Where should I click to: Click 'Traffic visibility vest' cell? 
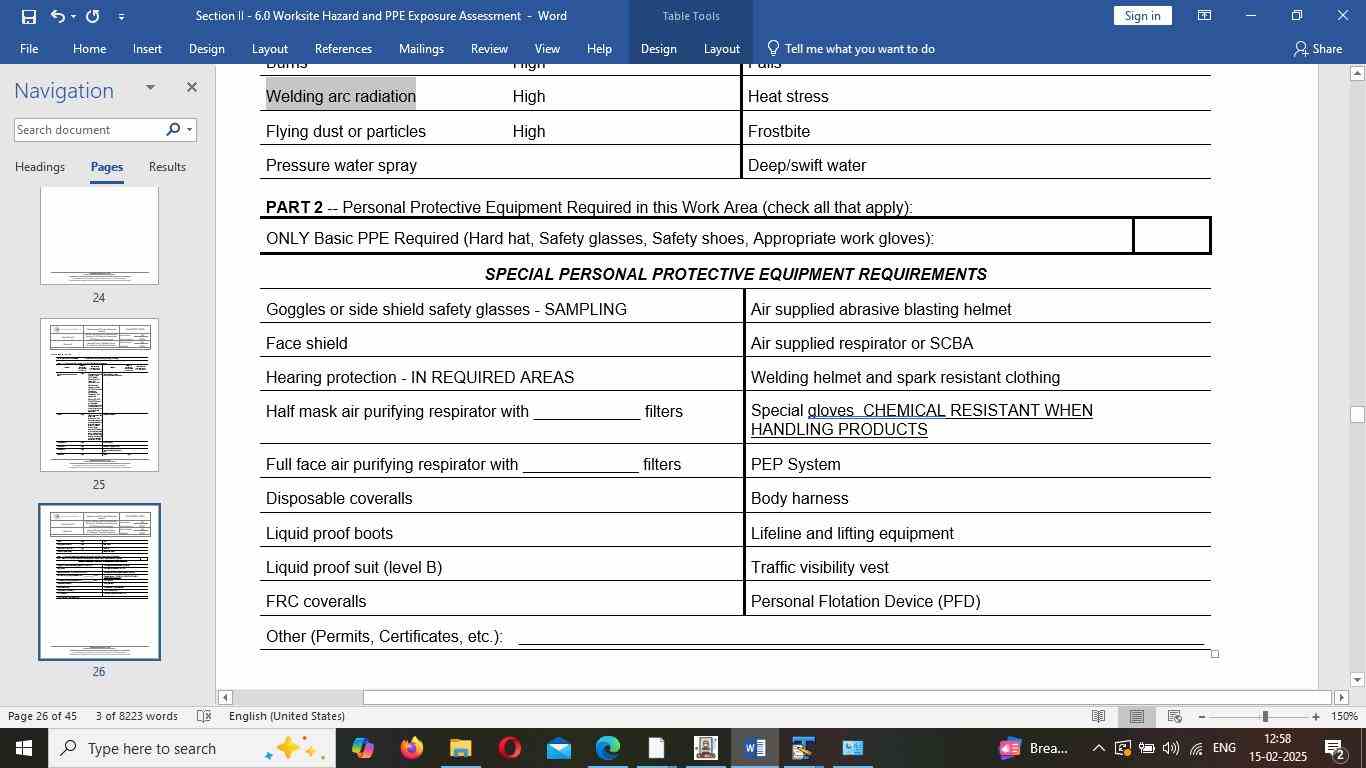[x=979, y=567]
